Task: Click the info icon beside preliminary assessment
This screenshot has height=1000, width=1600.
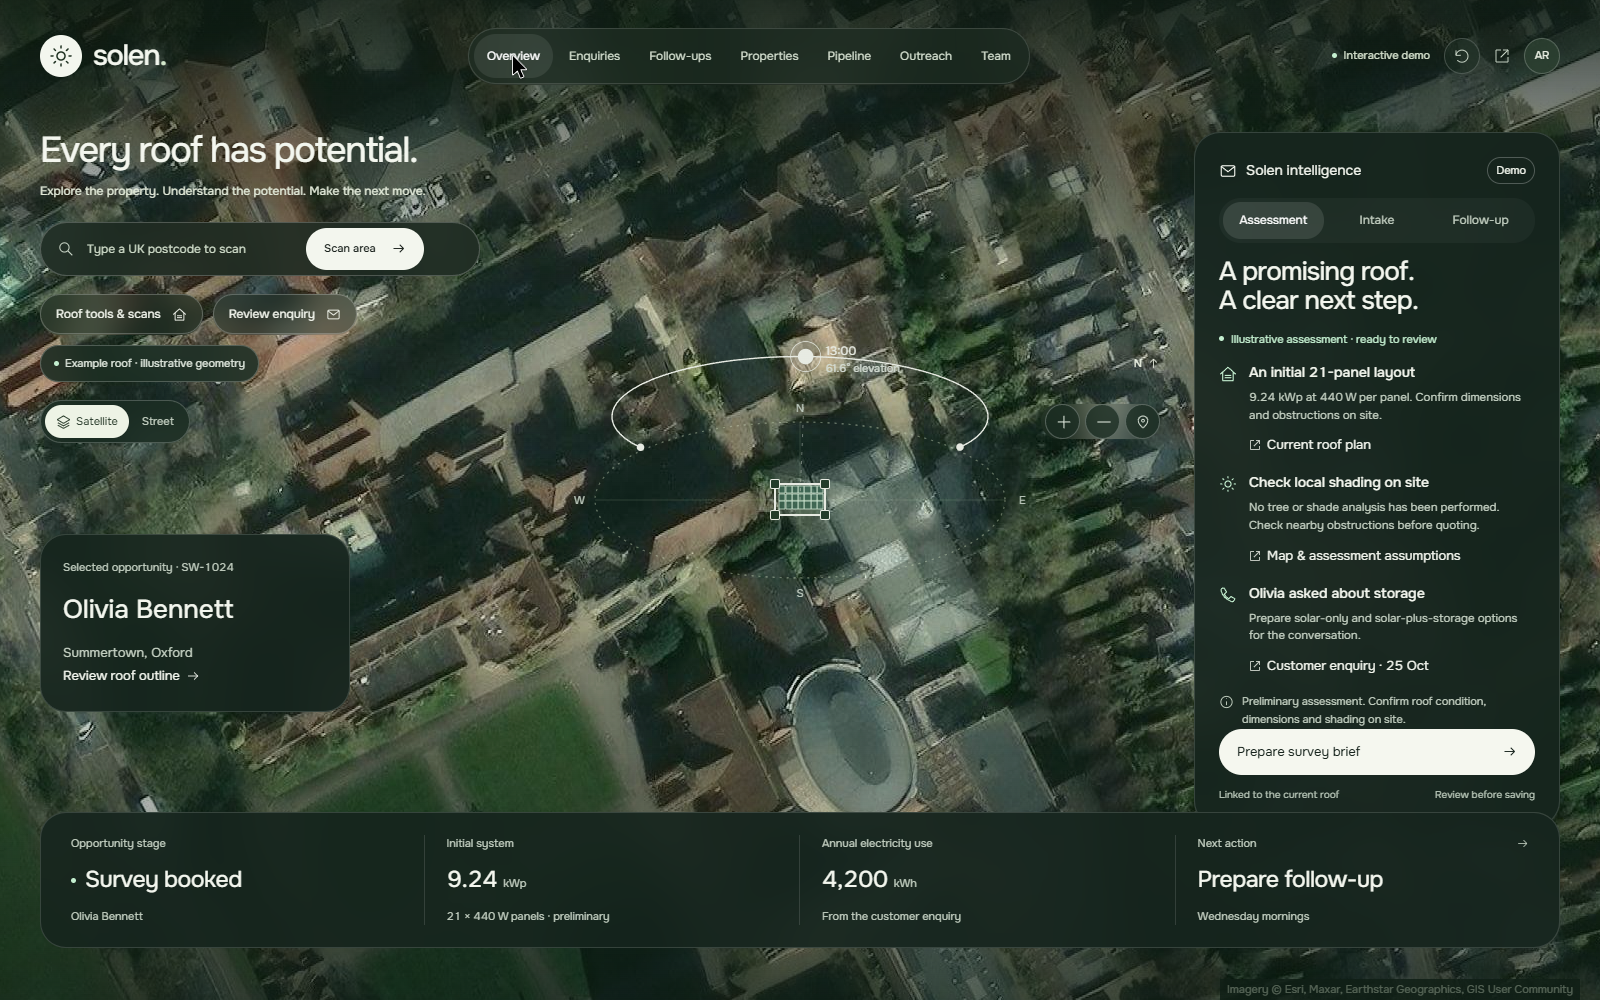Action: (1227, 702)
